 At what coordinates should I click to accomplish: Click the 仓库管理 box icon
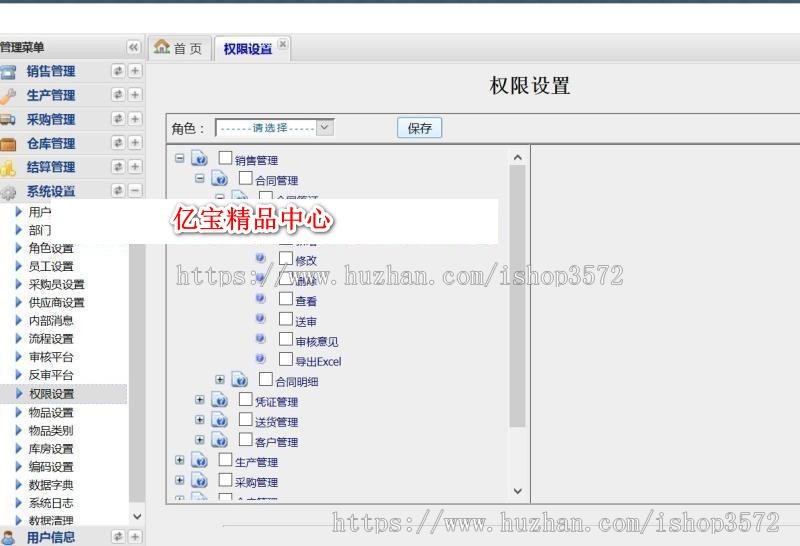click(8, 144)
